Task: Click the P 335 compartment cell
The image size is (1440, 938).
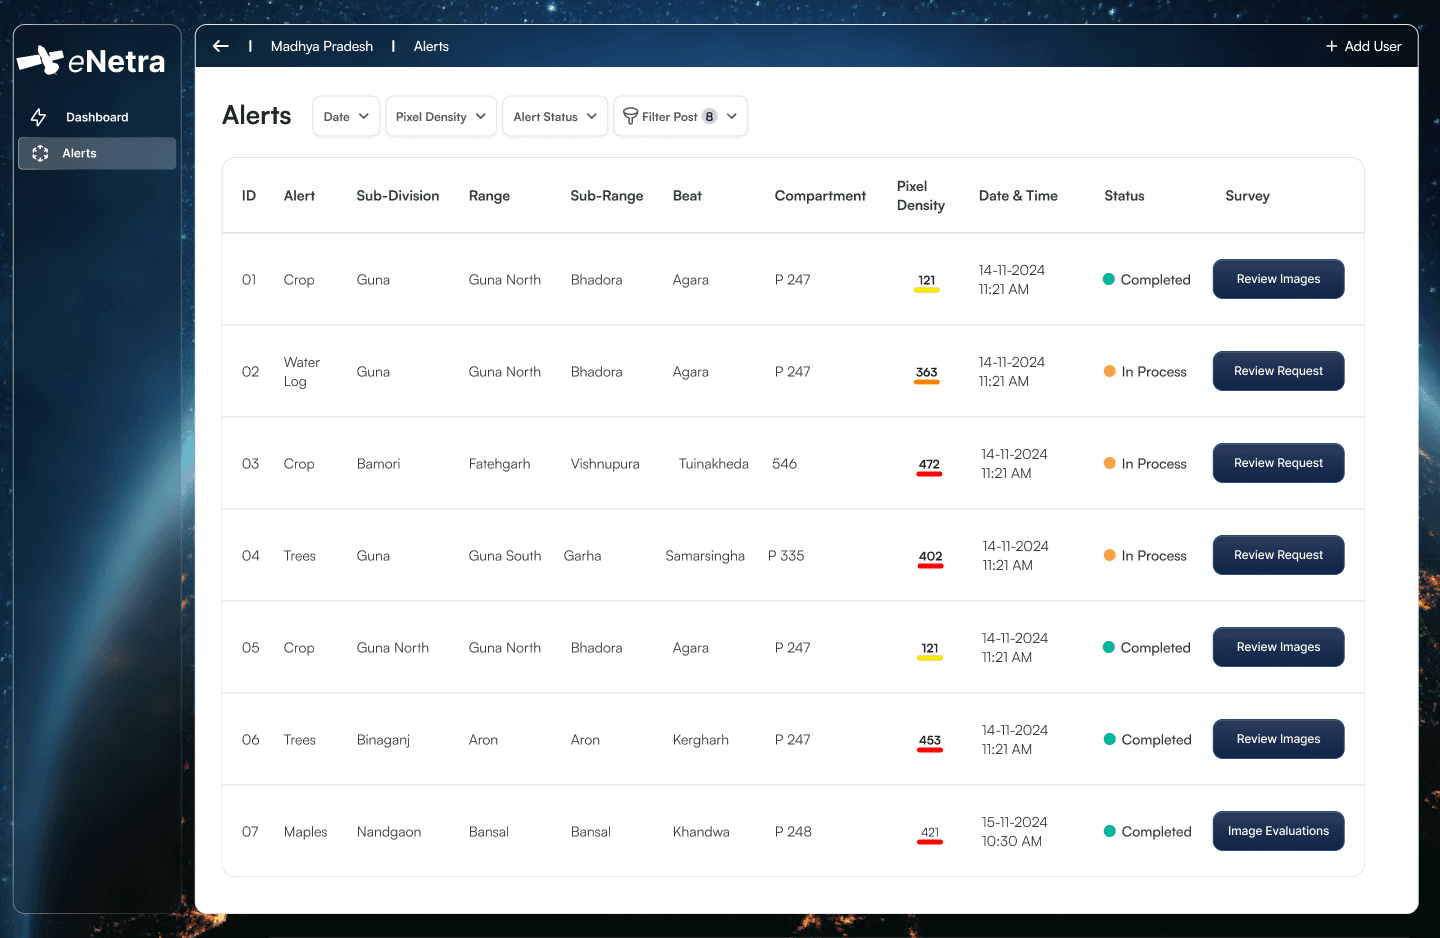Action: tap(786, 555)
